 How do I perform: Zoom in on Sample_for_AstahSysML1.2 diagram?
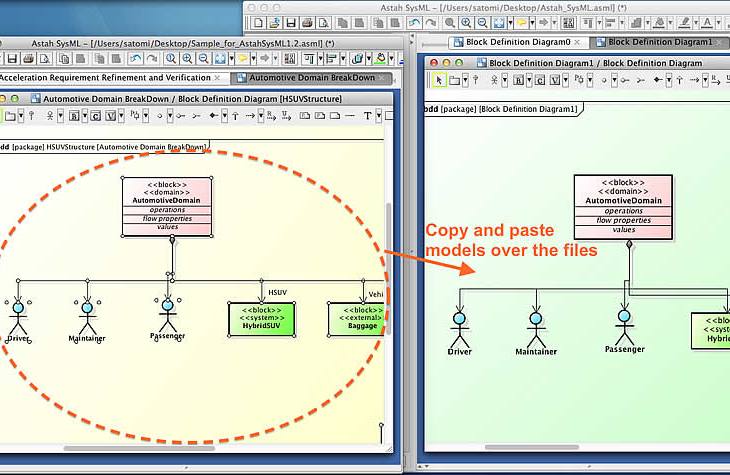pyautogui.click(x=187, y=59)
